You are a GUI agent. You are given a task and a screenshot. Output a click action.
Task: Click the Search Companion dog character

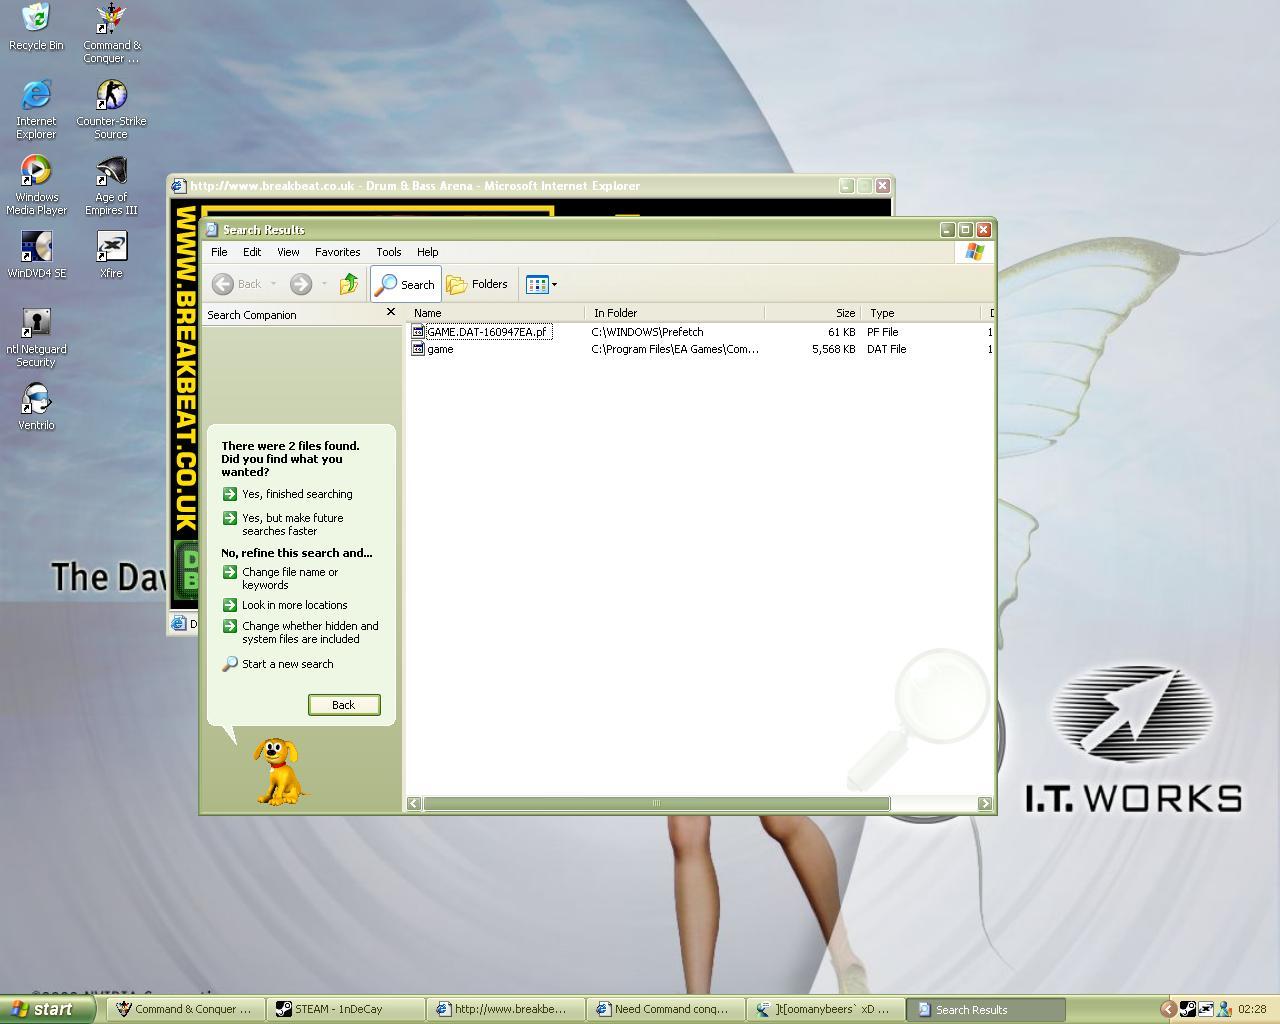pyautogui.click(x=278, y=772)
